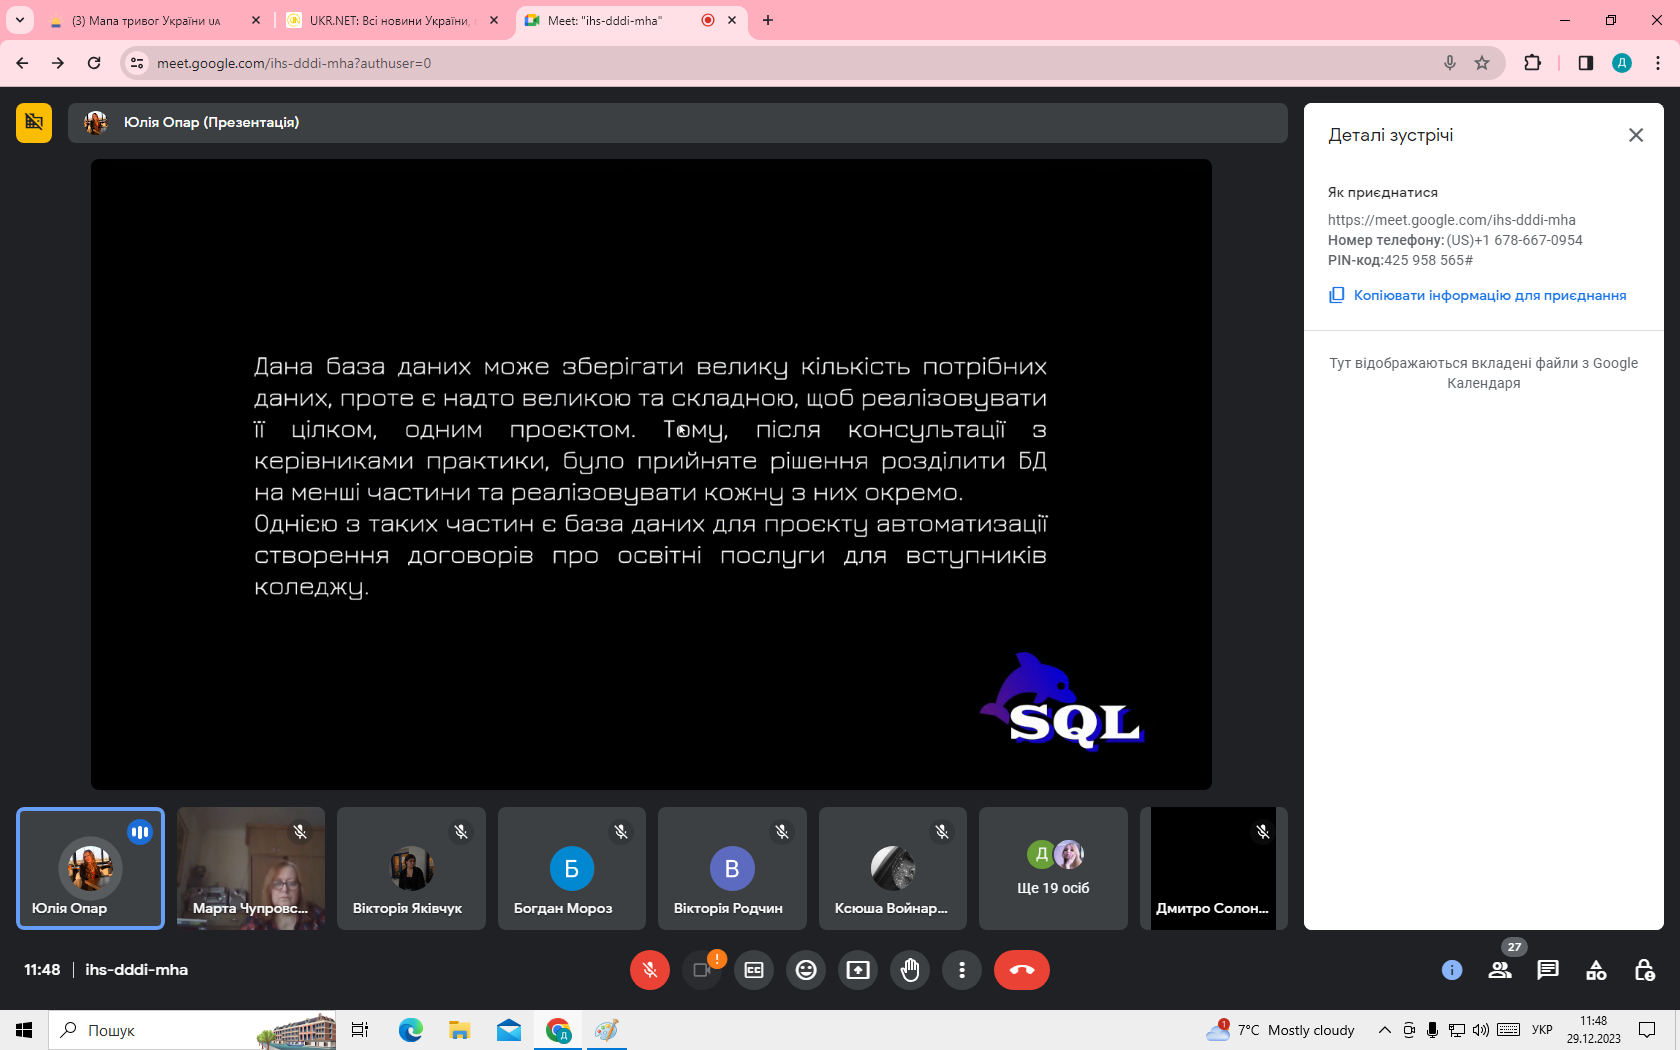Show the participants list
The image size is (1680, 1050).
pos(1500,970)
